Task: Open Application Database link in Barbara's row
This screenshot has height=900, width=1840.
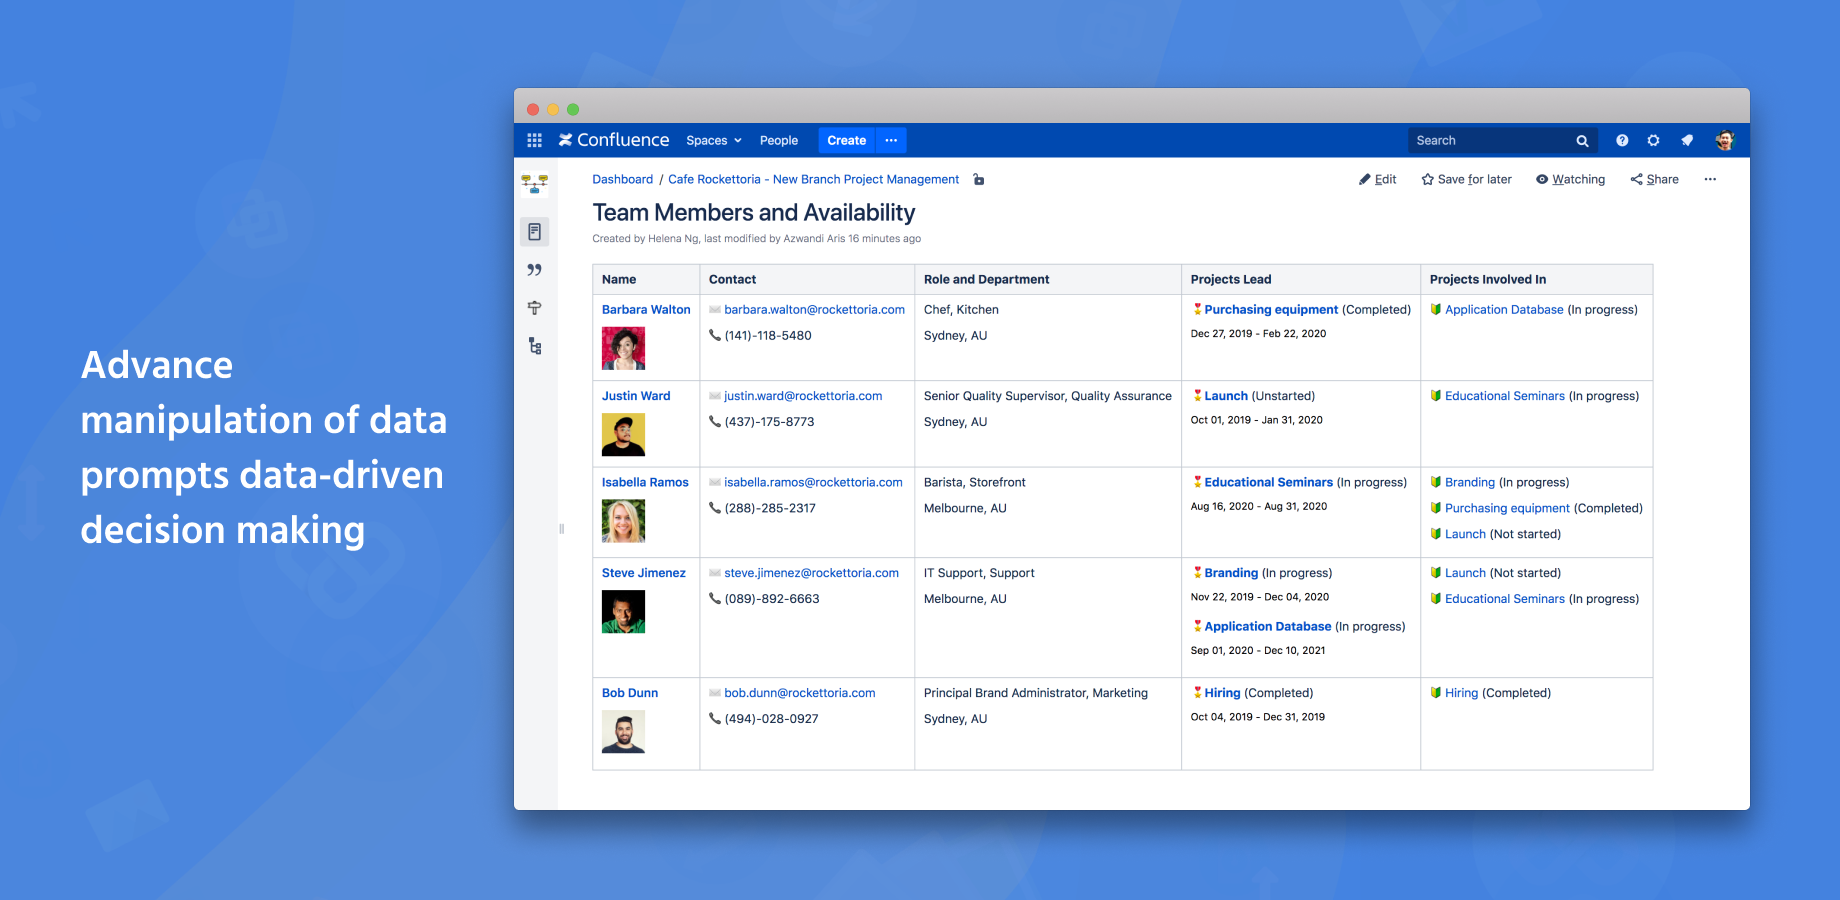Action: [x=1504, y=310]
